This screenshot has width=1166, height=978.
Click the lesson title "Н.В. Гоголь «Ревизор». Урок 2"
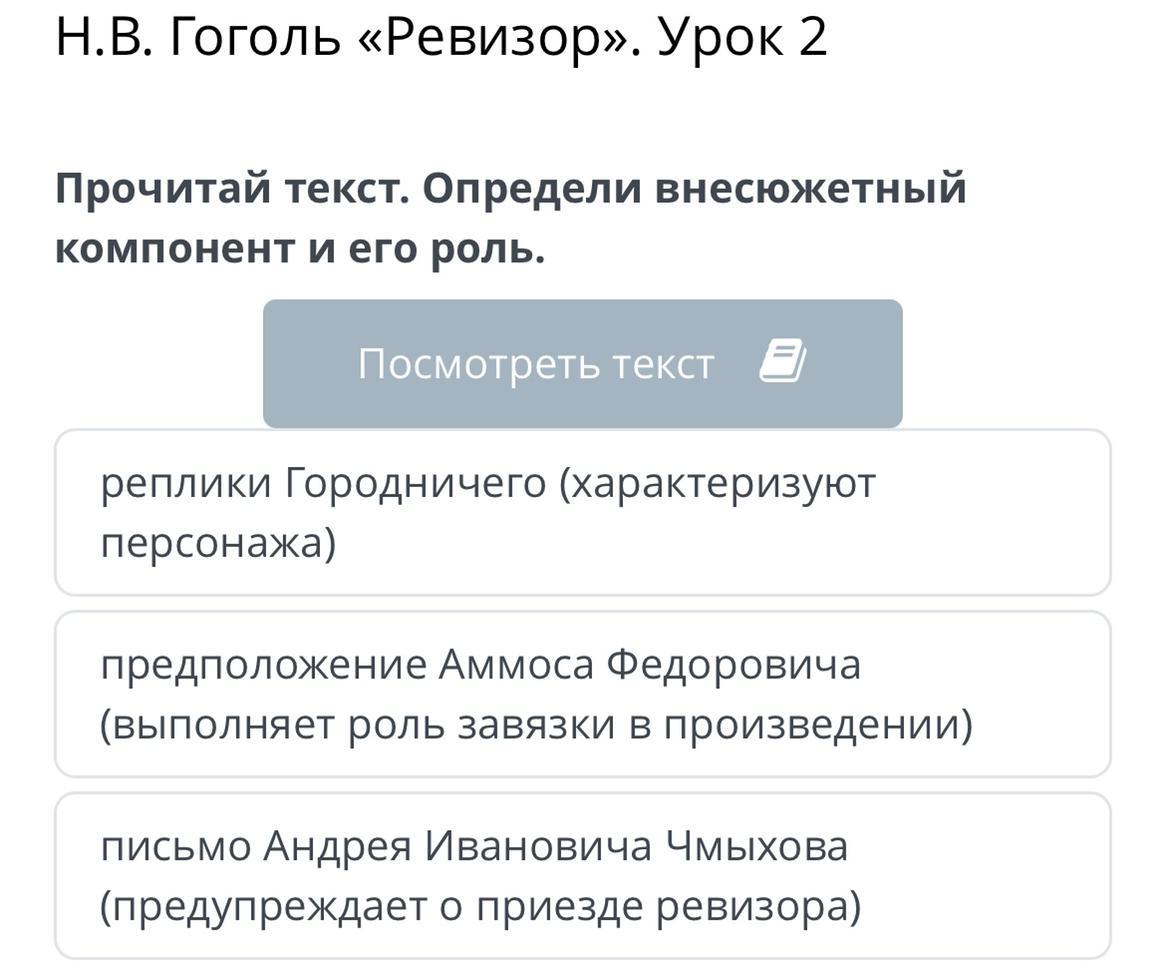441,38
